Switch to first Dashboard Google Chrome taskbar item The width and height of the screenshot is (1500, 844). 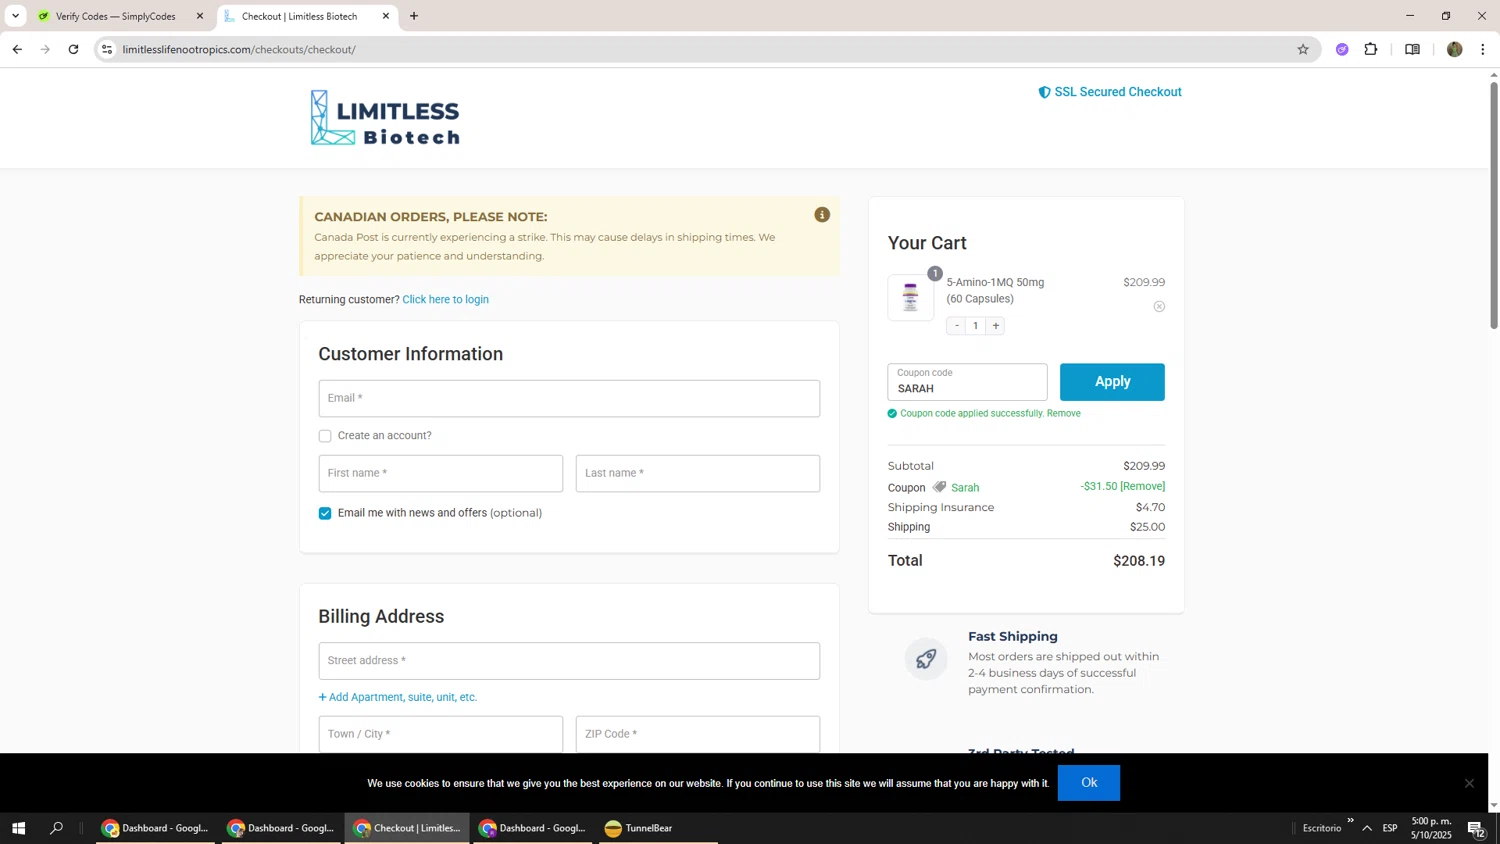[155, 829]
